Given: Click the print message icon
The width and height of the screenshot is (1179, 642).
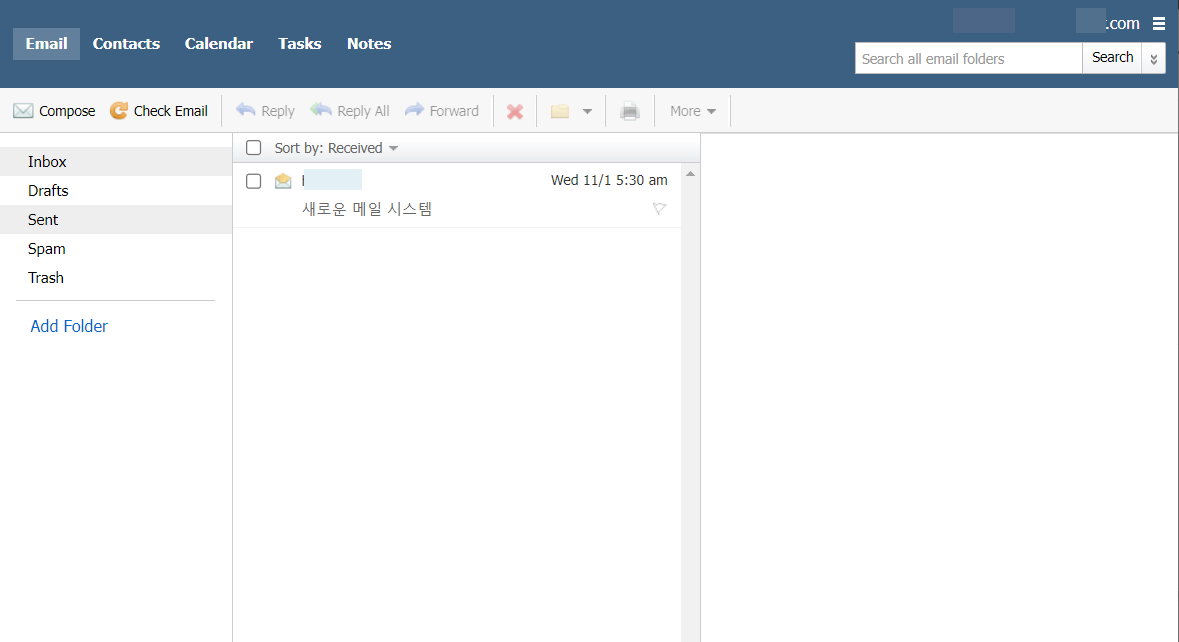Looking at the screenshot, I should [x=630, y=110].
